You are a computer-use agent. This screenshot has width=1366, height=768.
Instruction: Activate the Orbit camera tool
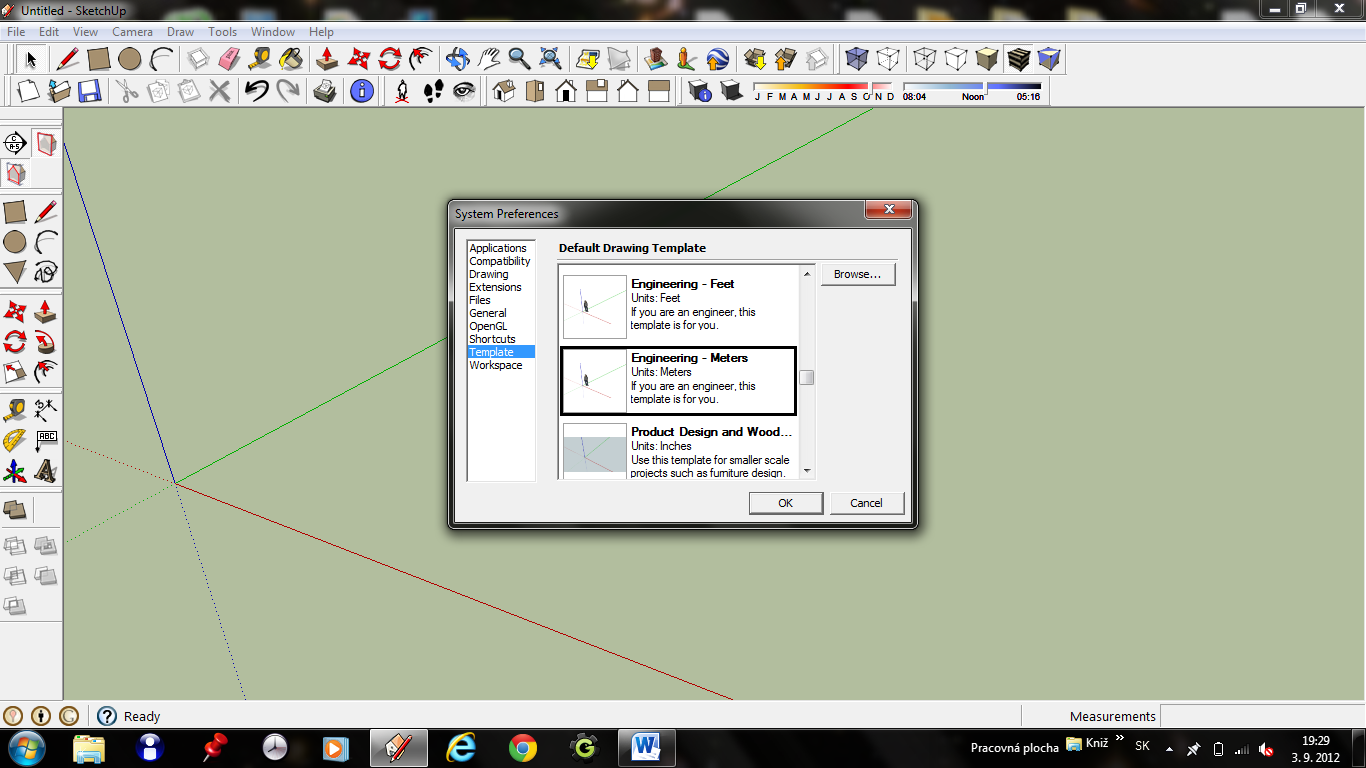[458, 59]
